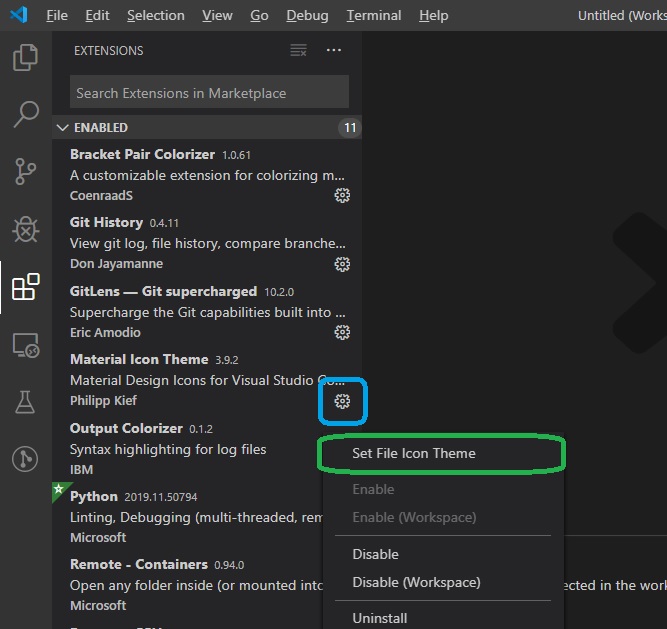Select the Remote - Containers extension

[x=187, y=585]
